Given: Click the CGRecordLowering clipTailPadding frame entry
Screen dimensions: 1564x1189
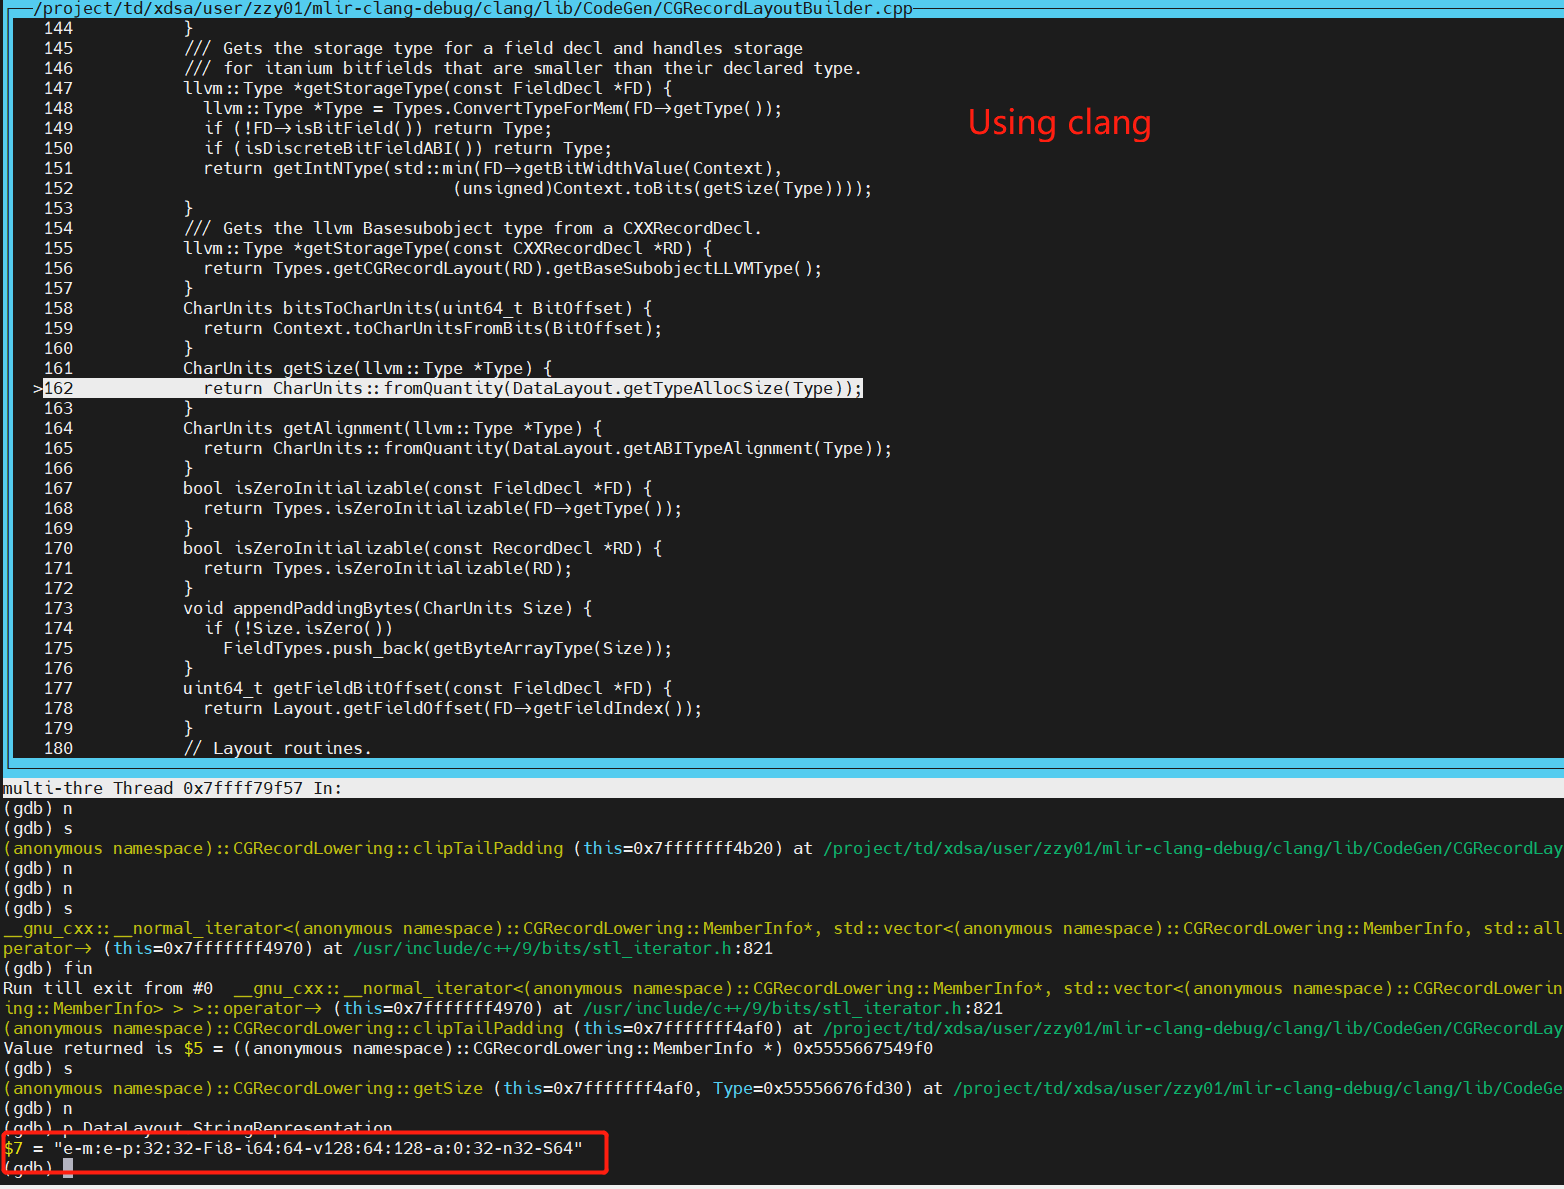Looking at the screenshot, I should click(282, 848).
